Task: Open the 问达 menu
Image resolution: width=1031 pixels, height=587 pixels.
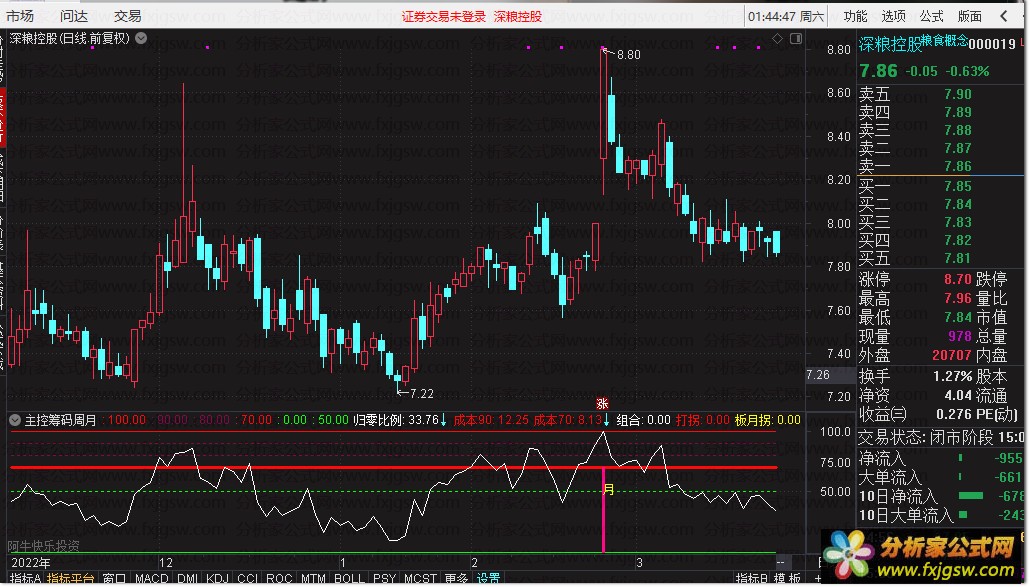Action: [74, 16]
